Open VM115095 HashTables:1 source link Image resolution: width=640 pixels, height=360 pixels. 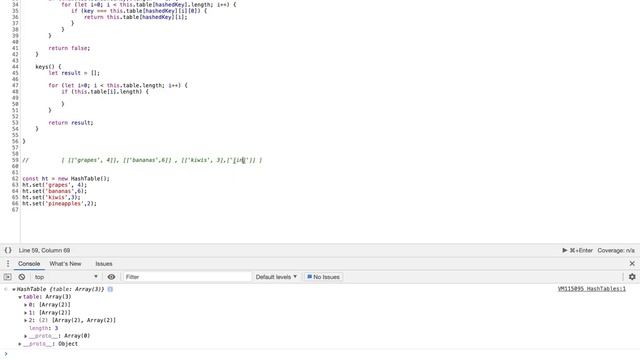tap(591, 289)
